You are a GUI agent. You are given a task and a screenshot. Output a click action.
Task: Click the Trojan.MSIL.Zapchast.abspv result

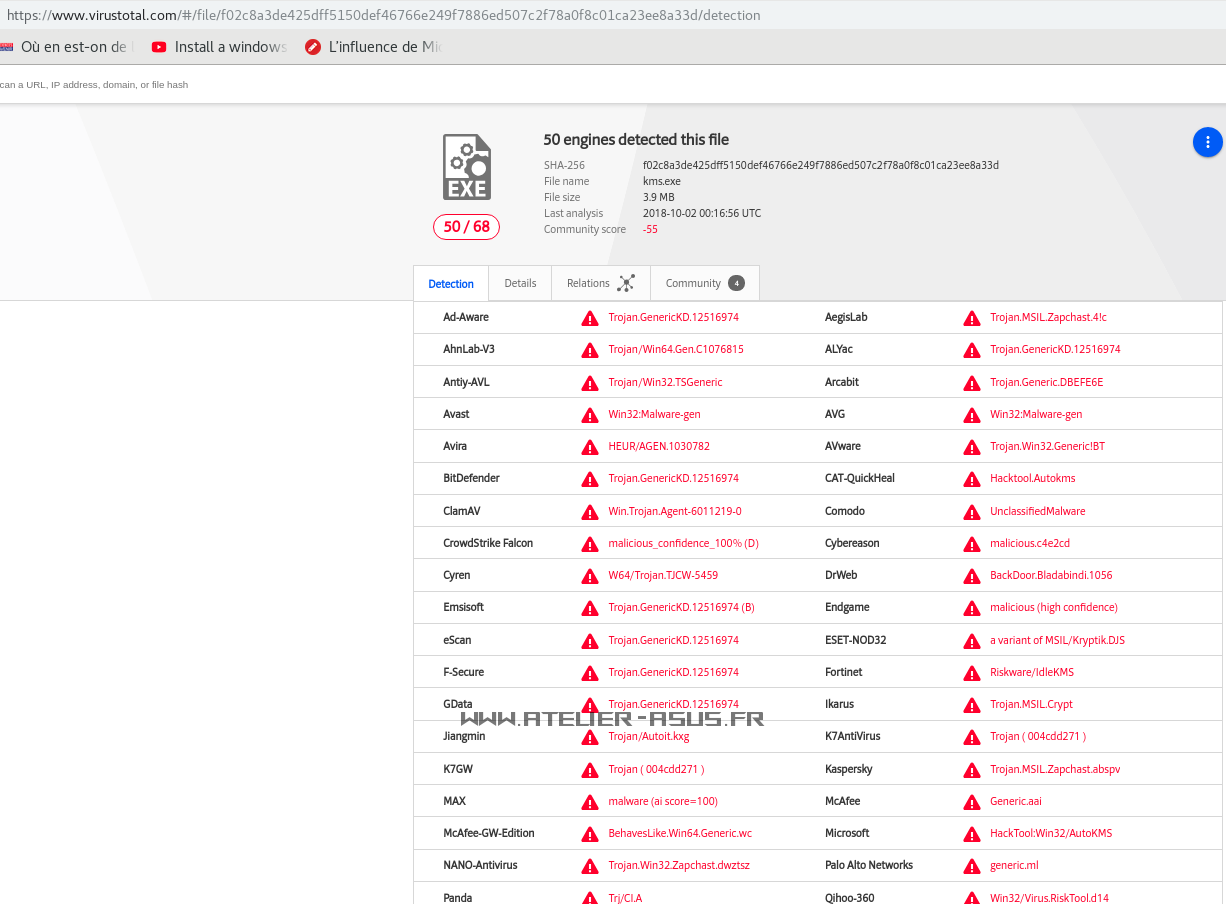tap(1055, 769)
